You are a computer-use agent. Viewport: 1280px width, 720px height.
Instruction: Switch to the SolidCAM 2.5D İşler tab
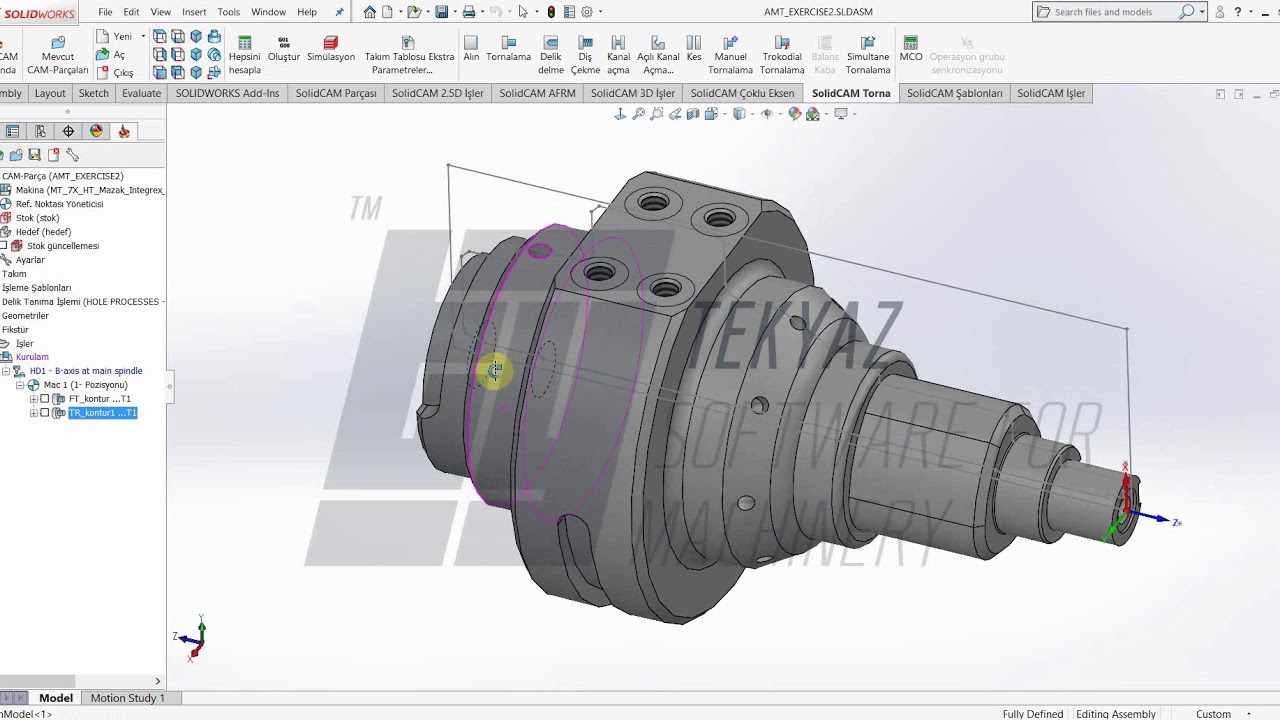coord(438,93)
